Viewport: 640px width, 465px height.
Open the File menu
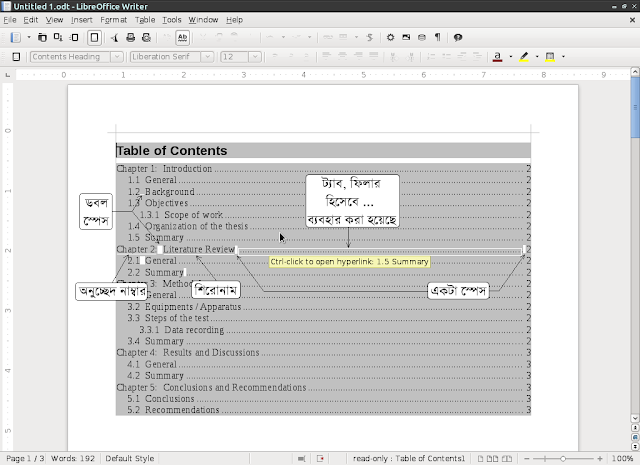pyautogui.click(x=10, y=20)
